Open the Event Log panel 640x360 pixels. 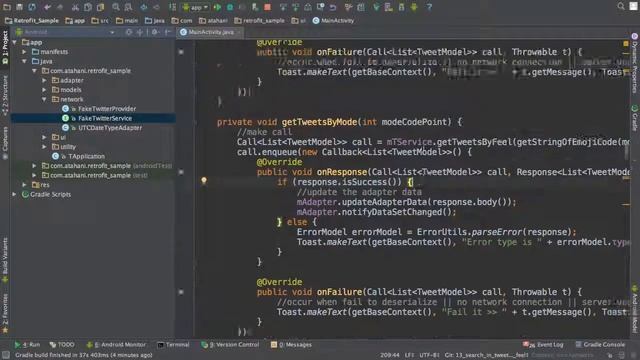point(543,345)
